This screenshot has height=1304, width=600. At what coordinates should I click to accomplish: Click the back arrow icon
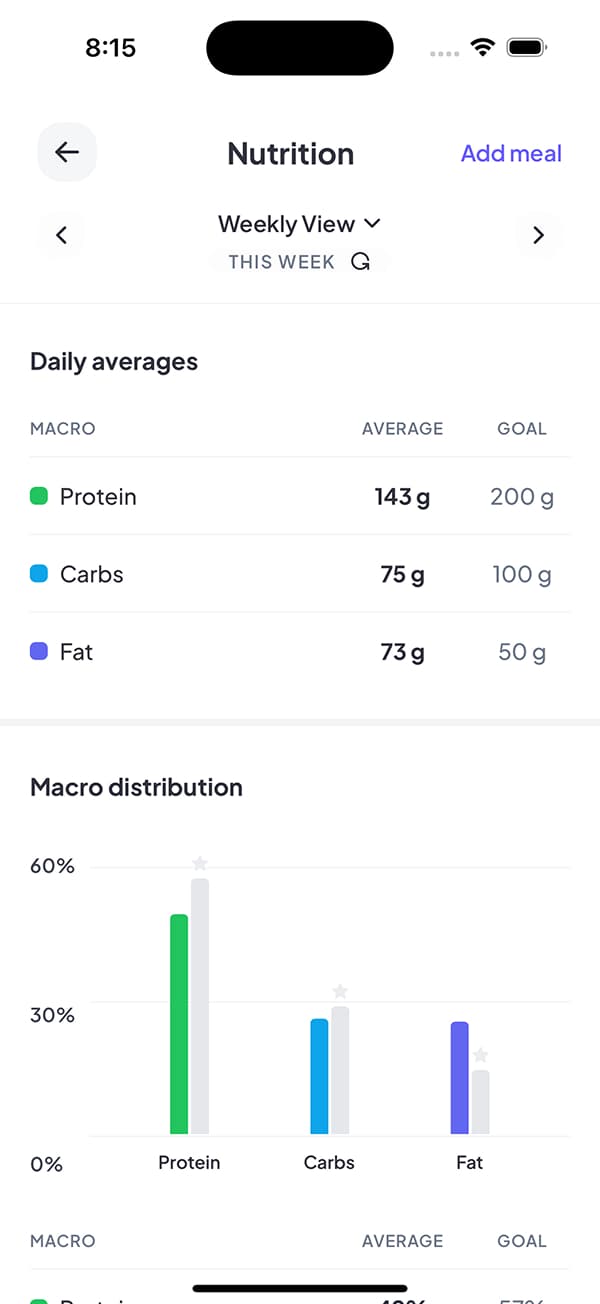click(x=66, y=152)
